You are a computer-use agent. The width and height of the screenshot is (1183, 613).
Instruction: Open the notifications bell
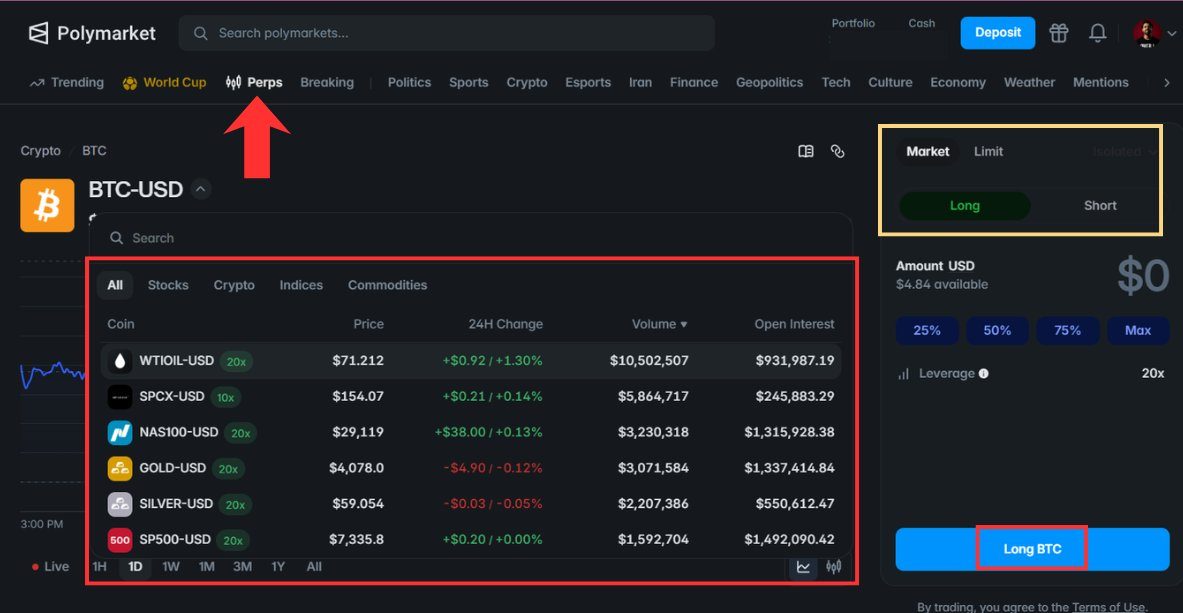pyautogui.click(x=1098, y=33)
